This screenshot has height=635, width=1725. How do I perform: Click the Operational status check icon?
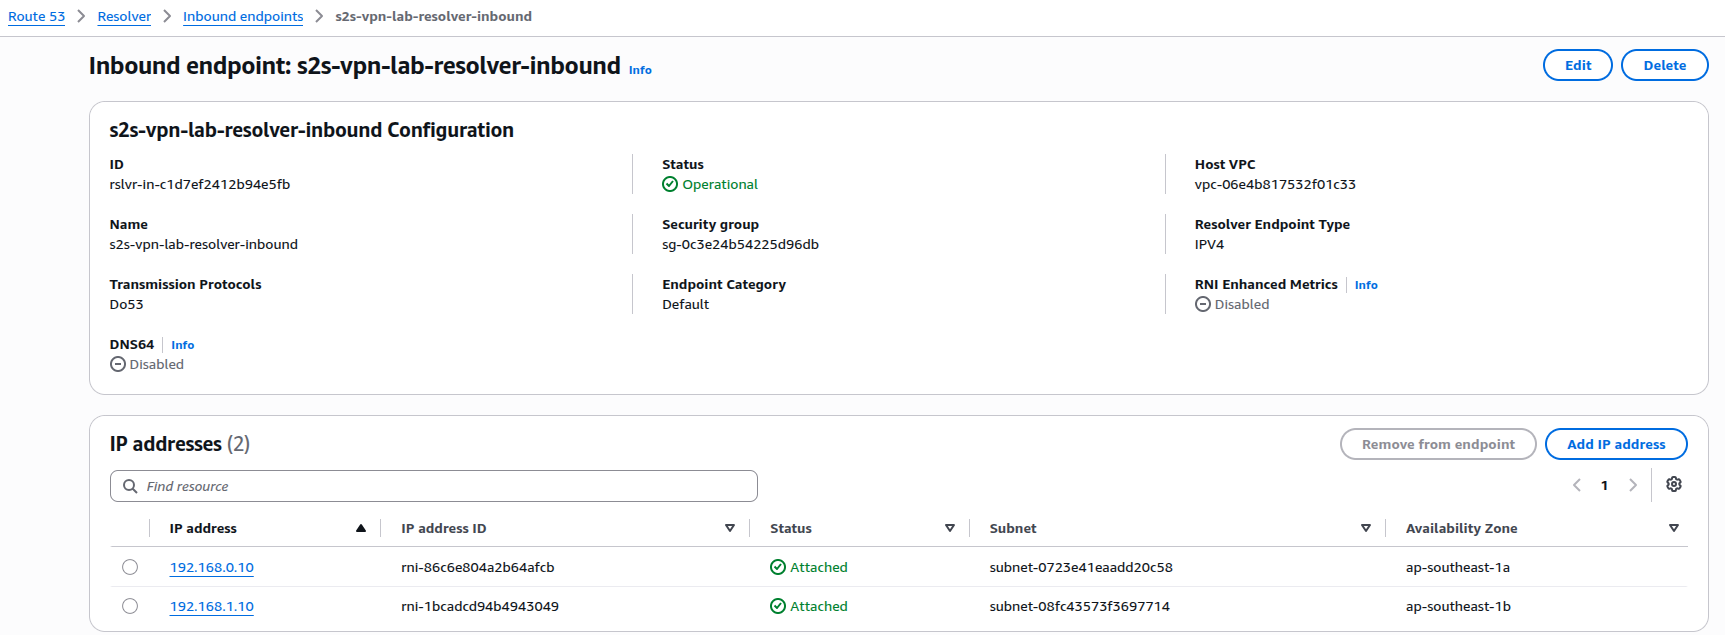coord(670,184)
